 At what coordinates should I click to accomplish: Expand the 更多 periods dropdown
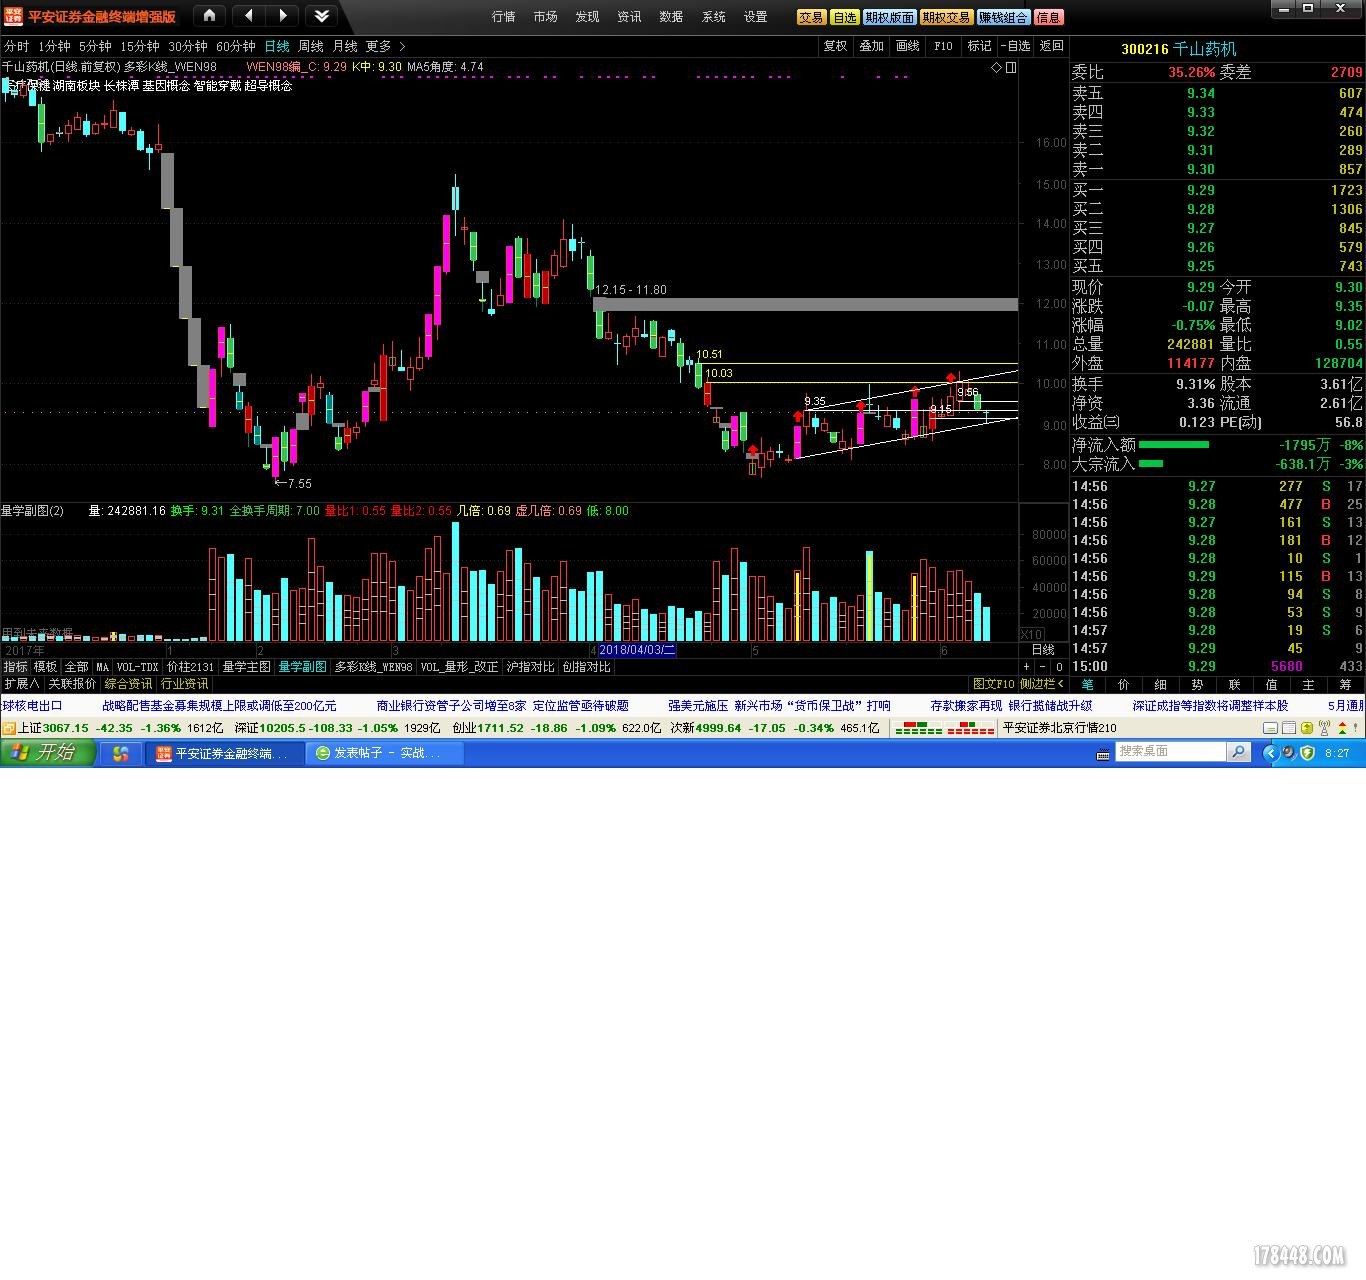(x=385, y=46)
